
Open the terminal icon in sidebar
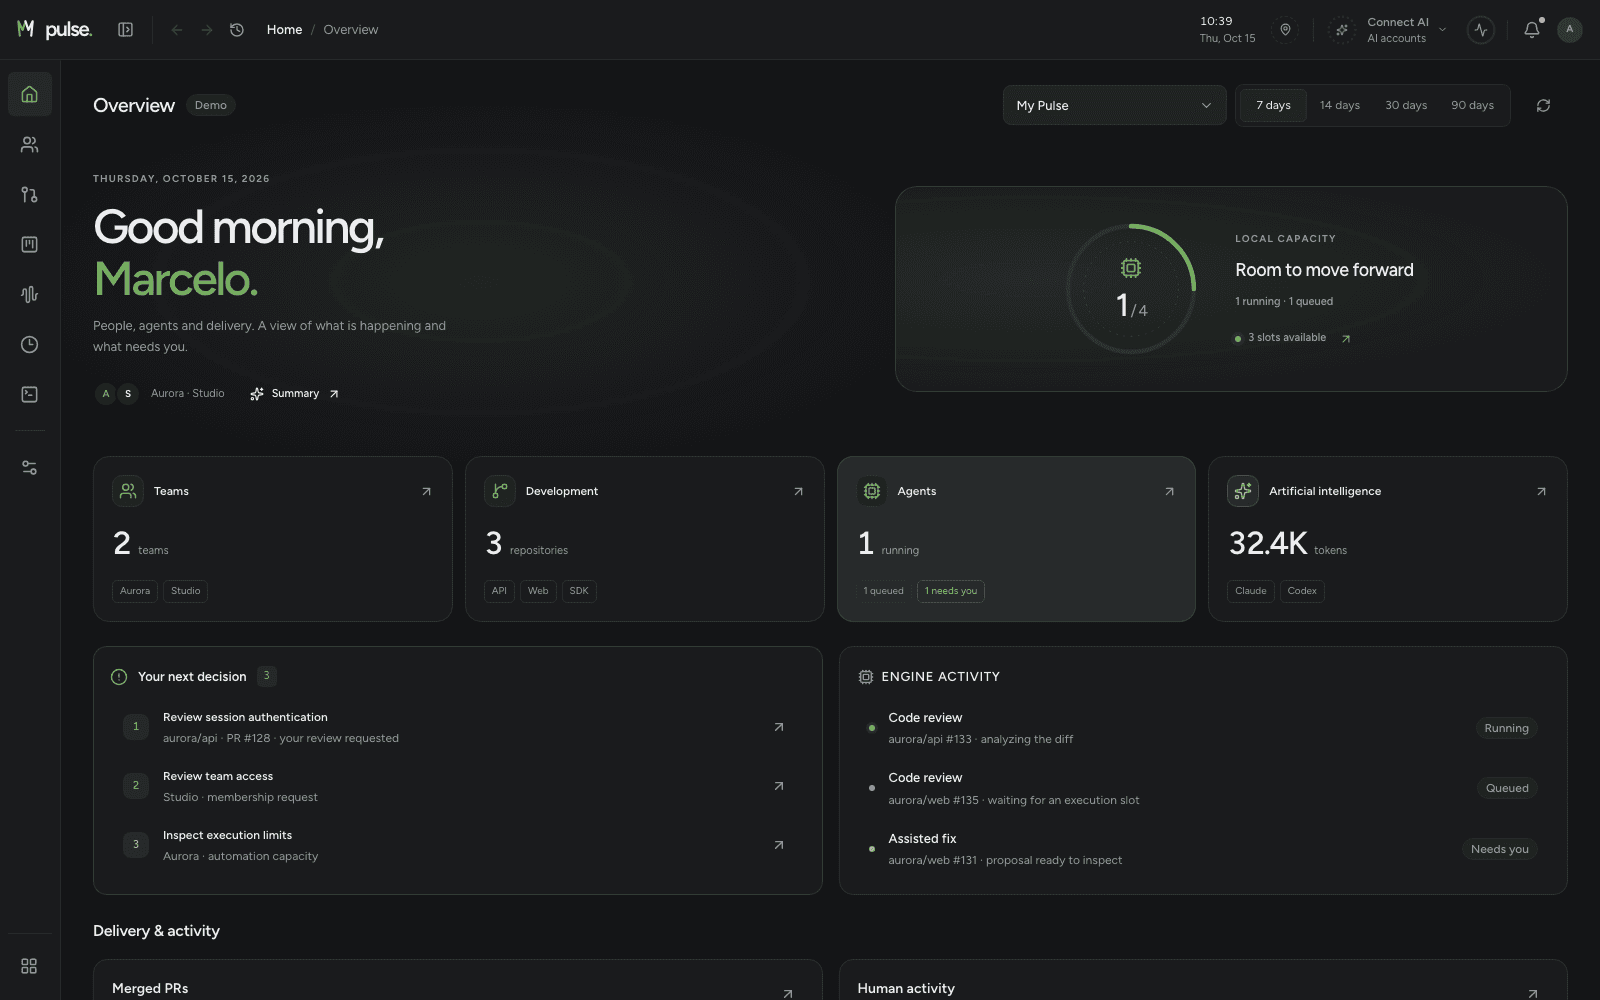coord(30,395)
